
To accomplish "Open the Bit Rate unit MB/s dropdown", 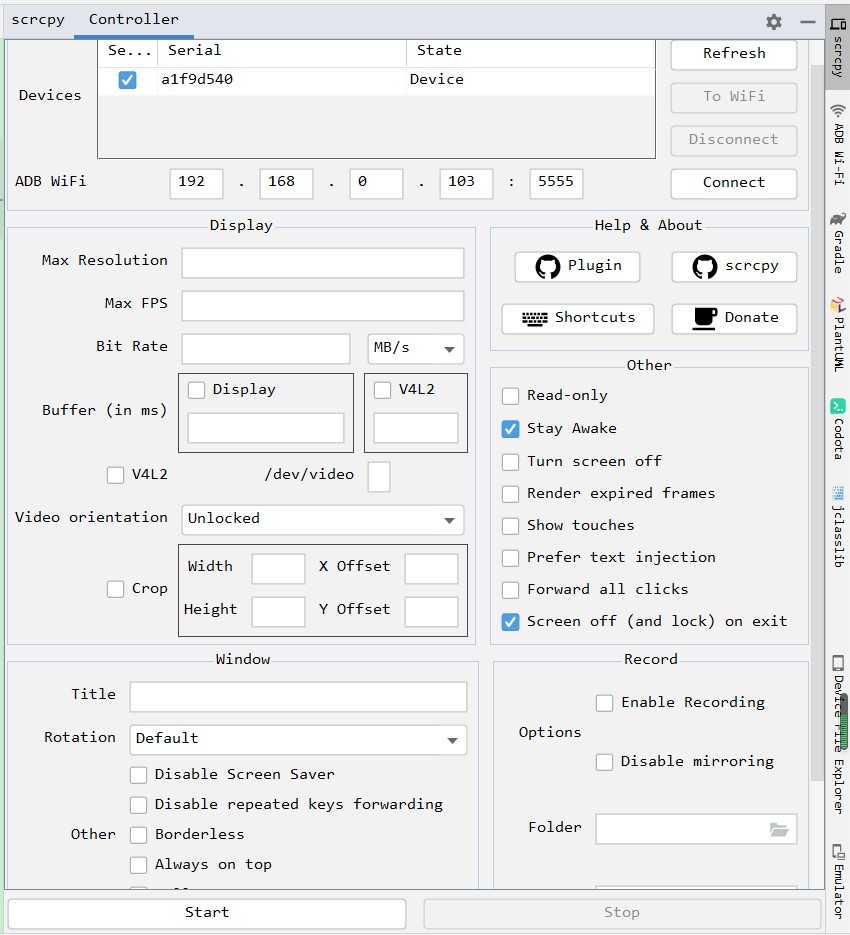I will 415,348.
